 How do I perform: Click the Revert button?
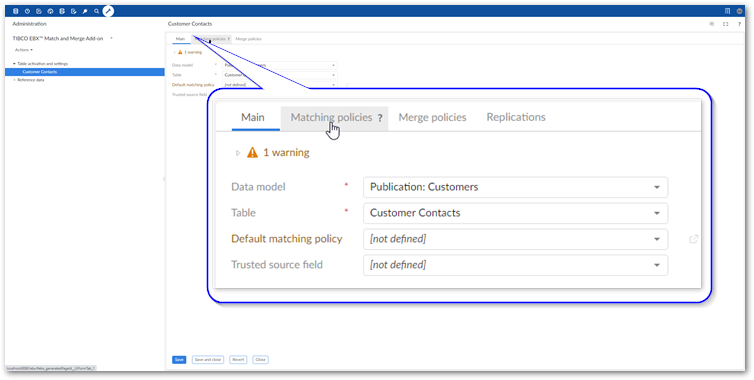tap(238, 360)
